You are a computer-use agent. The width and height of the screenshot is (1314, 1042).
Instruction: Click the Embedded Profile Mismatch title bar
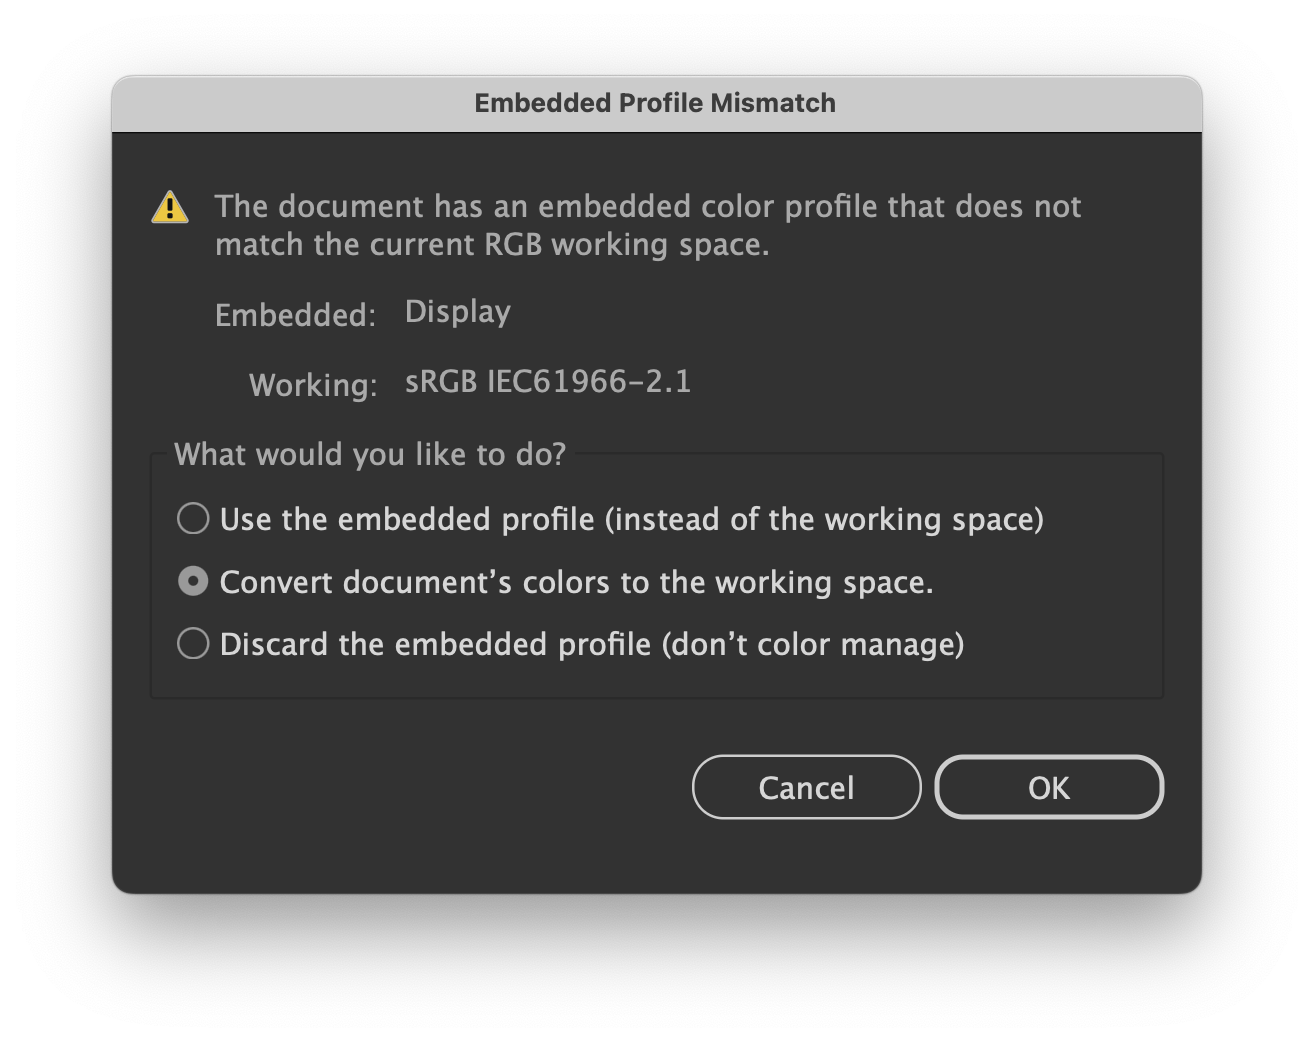pyautogui.click(x=656, y=102)
